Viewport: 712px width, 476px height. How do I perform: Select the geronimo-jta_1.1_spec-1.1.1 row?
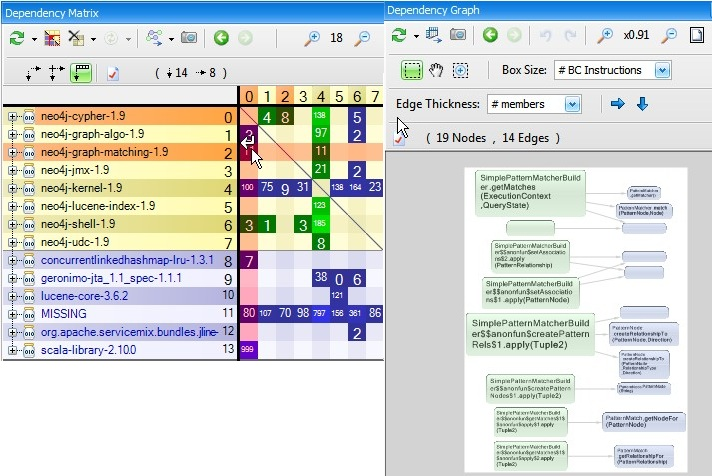(120, 278)
